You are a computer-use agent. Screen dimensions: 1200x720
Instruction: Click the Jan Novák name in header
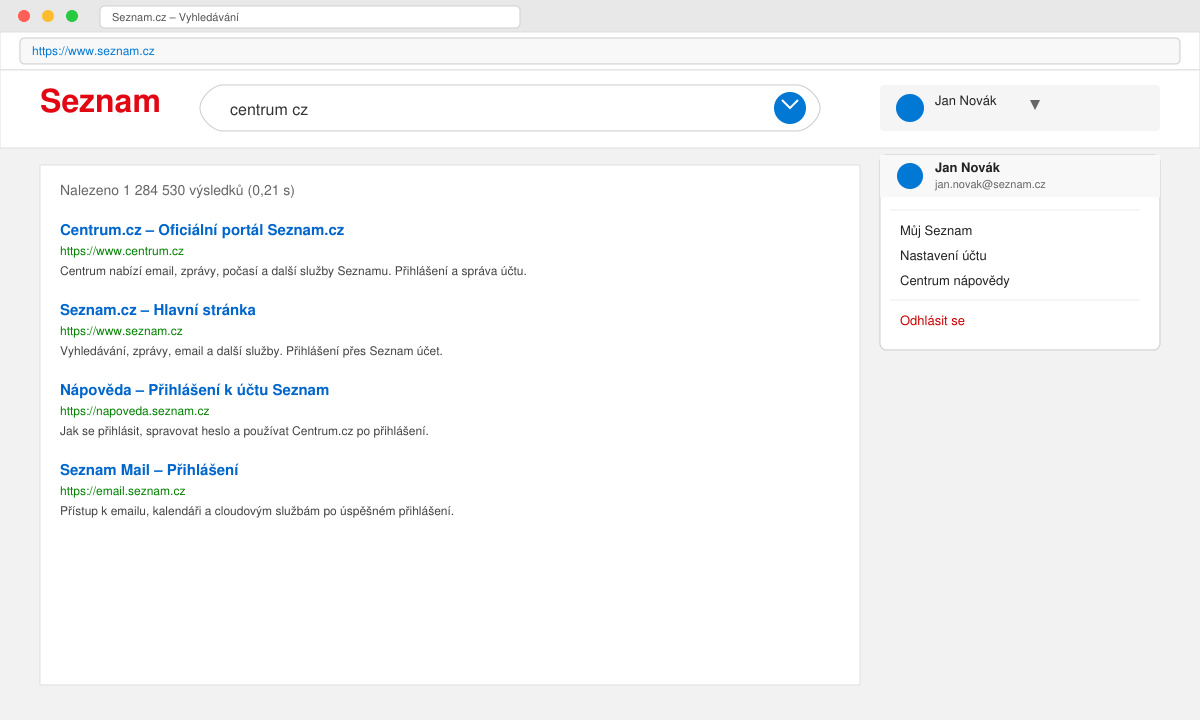(x=966, y=101)
